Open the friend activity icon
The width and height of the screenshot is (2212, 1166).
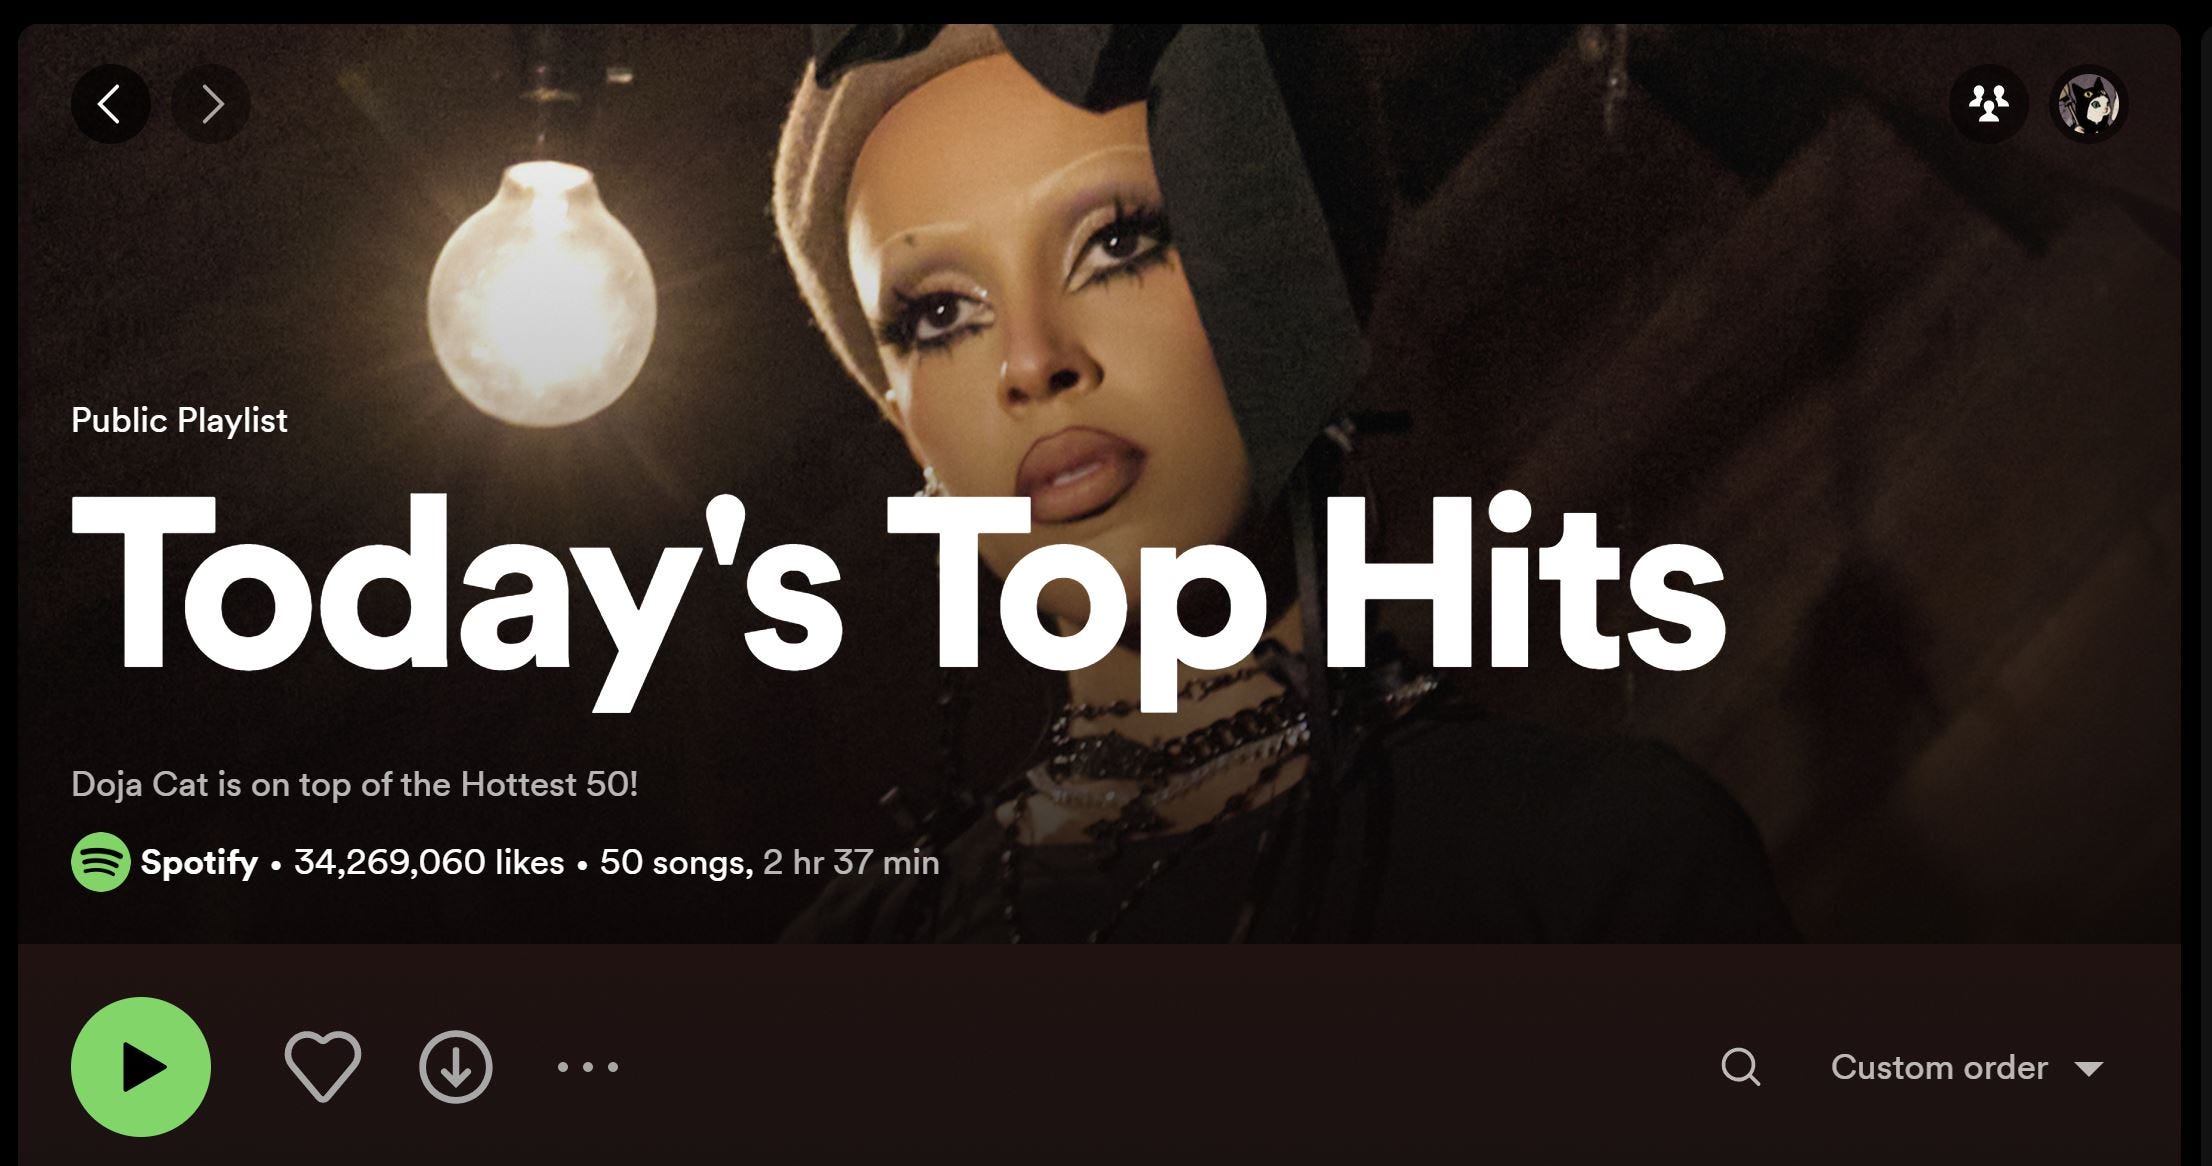[x=1988, y=104]
